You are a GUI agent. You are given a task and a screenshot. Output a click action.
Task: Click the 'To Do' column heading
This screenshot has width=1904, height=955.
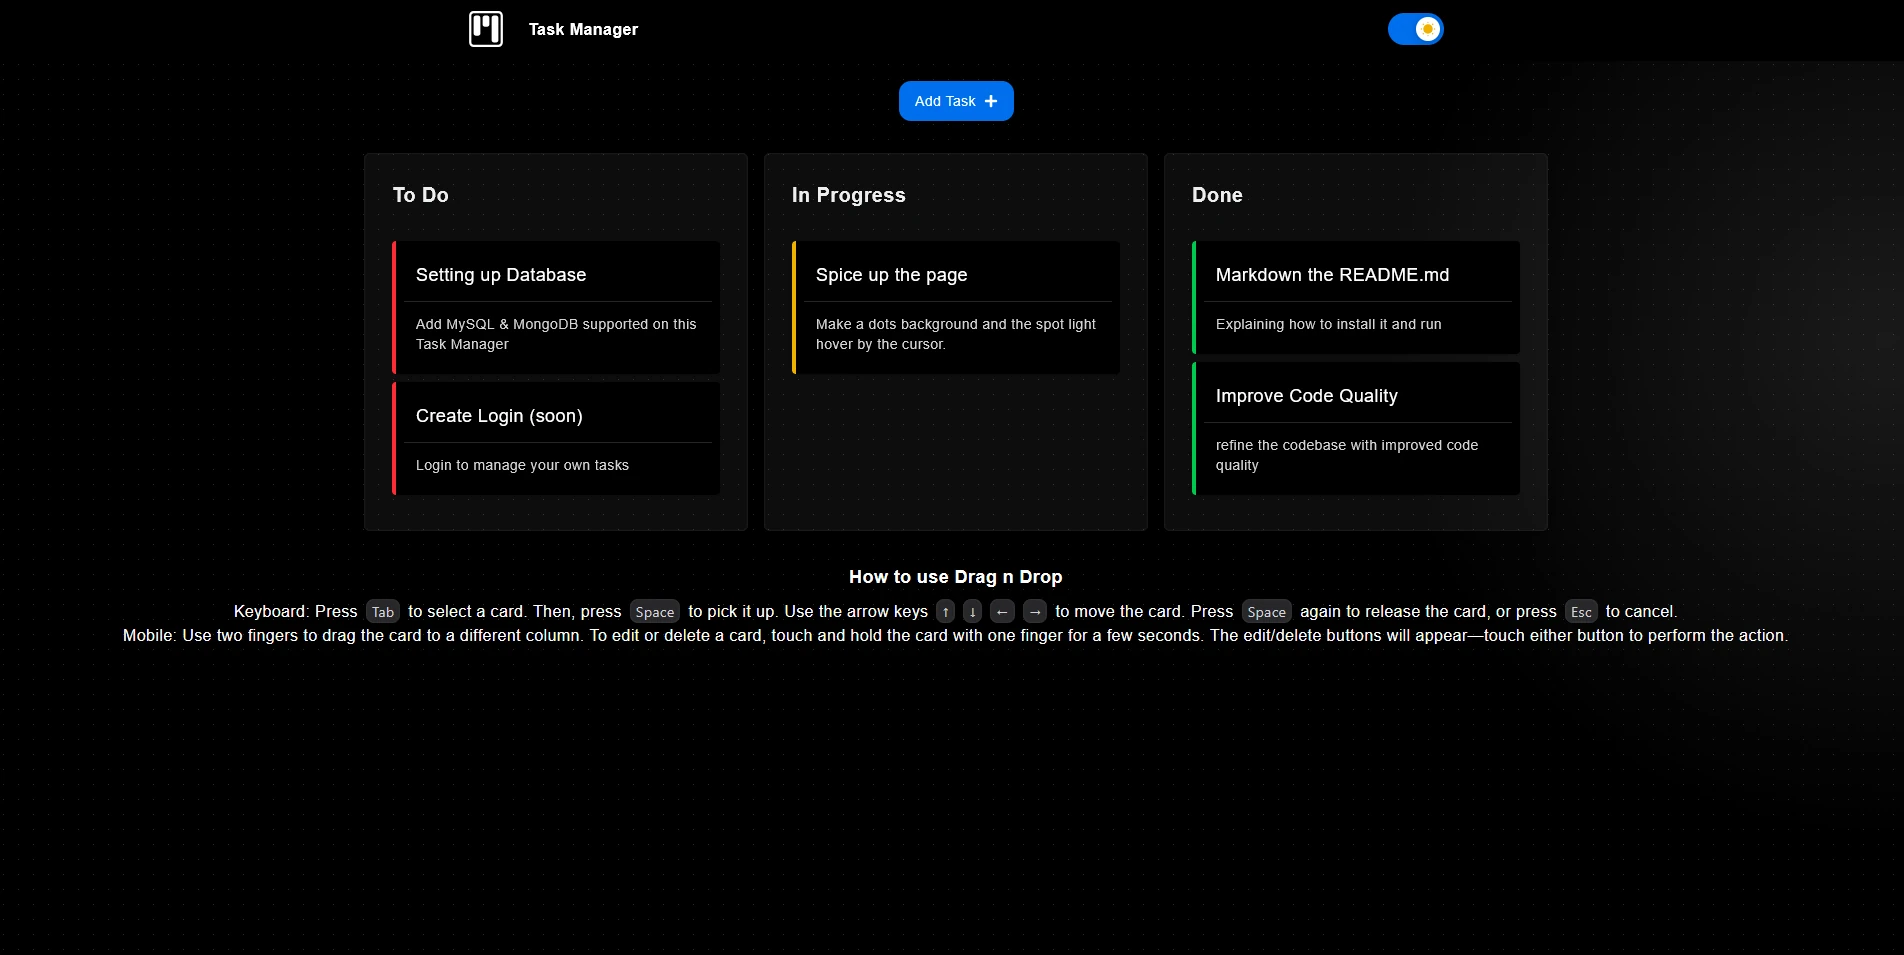point(420,195)
